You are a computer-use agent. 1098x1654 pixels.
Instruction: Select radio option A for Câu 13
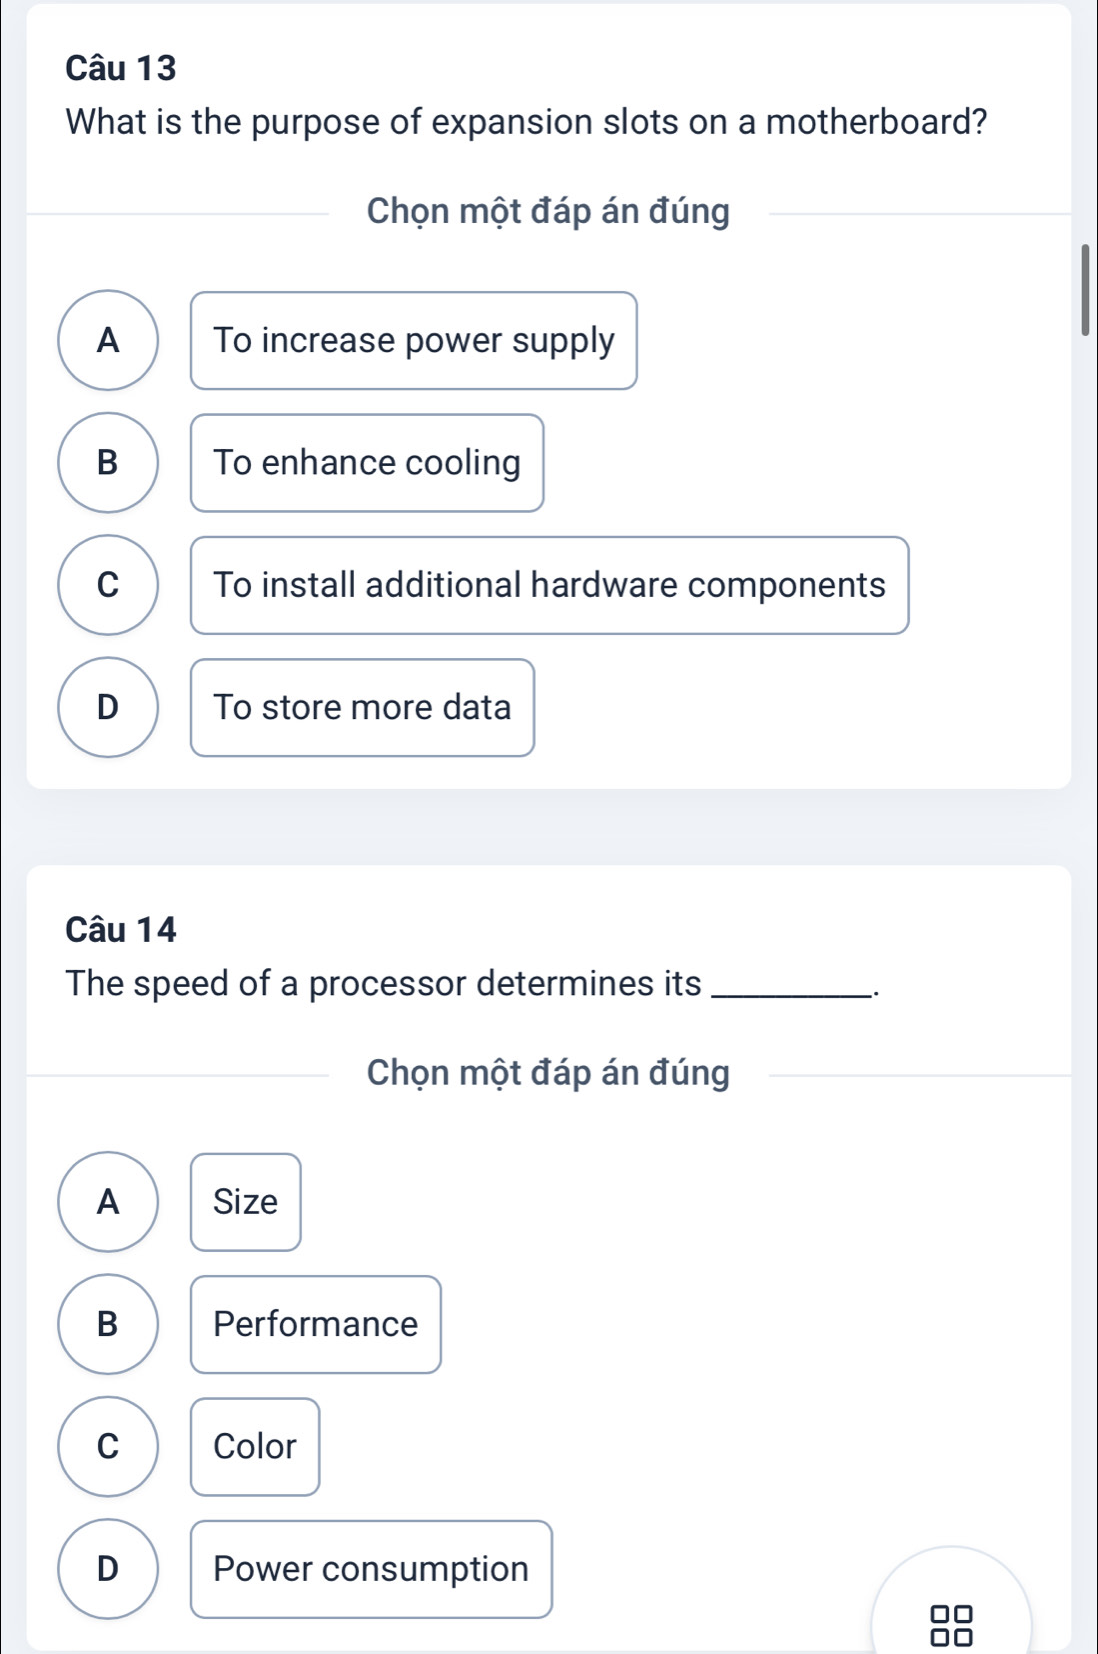108,340
